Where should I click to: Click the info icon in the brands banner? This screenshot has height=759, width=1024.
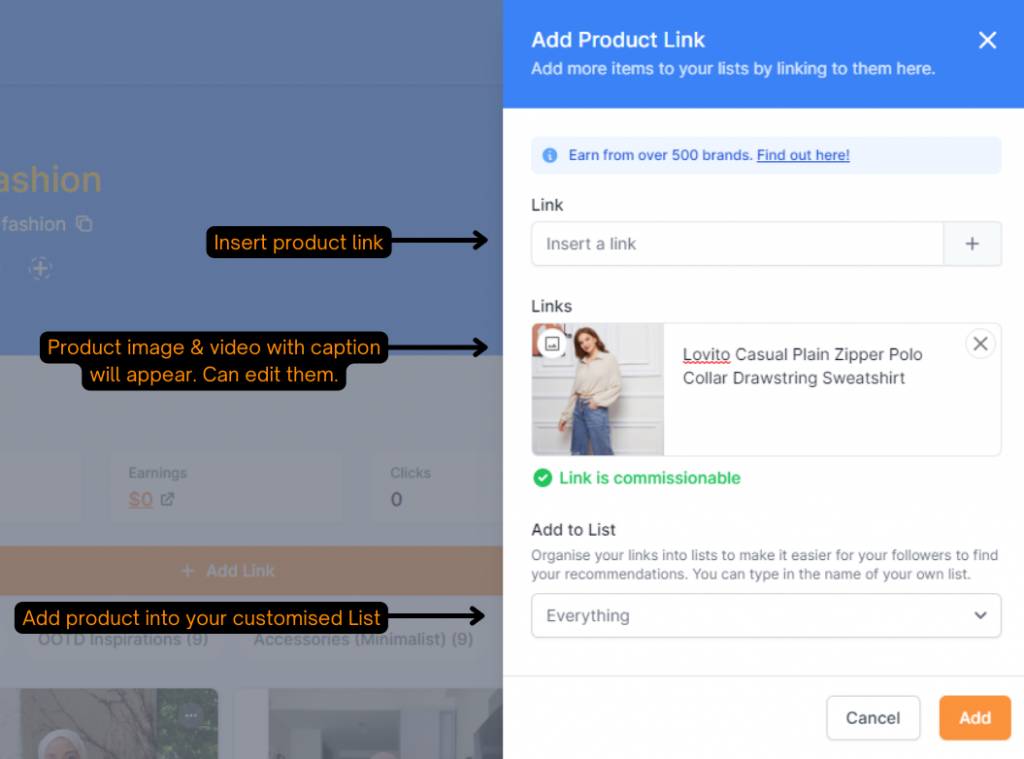point(549,156)
